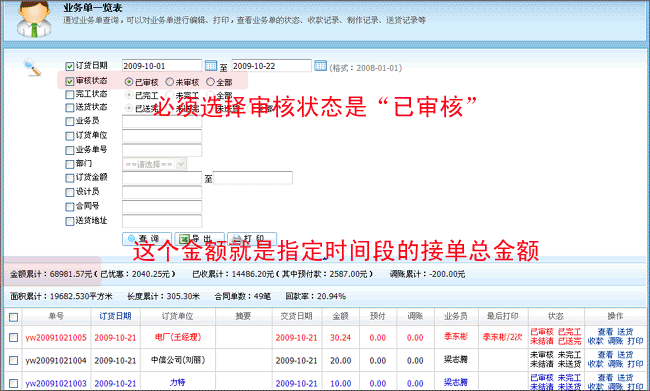This screenshot has width=650, height=391.
Task: Click the 导出 export button
Action: (x=199, y=239)
